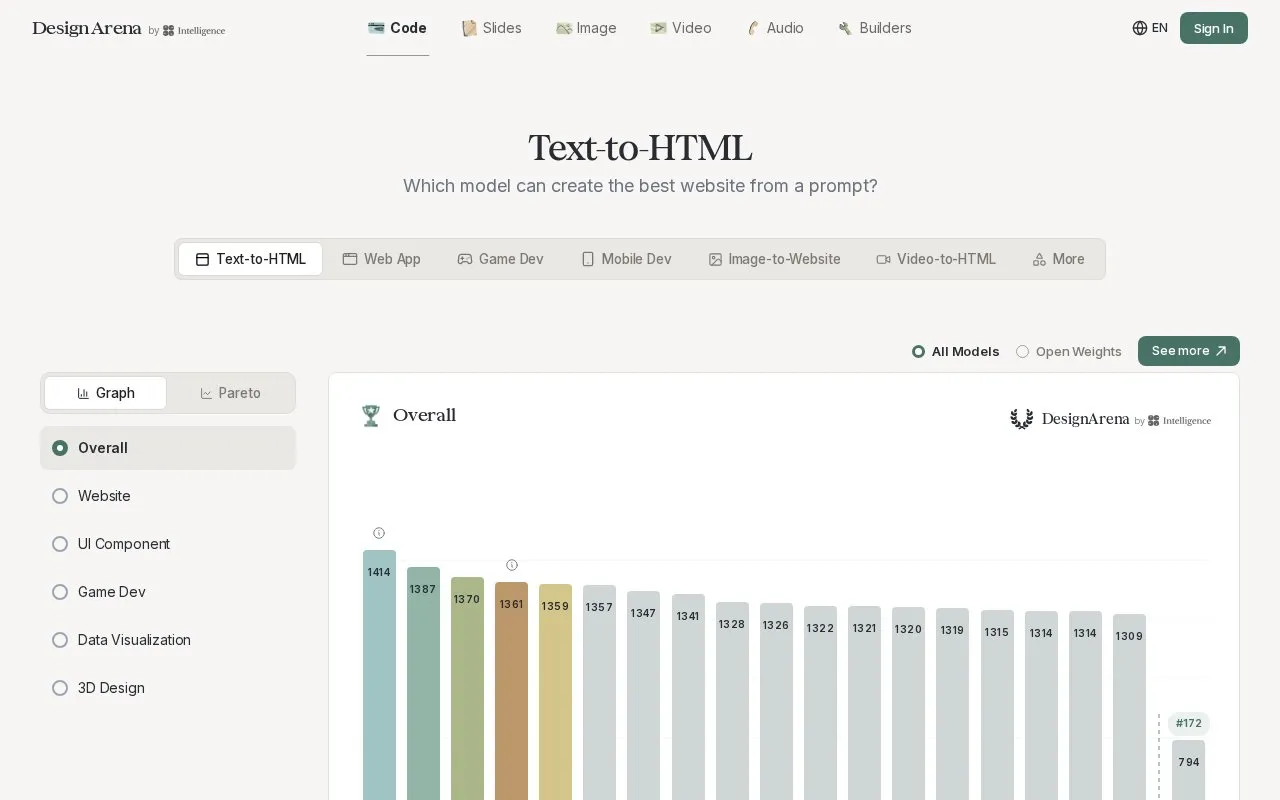Click the top-ranked bar scoring 1414
The image size is (1280, 800).
pyautogui.click(x=379, y=675)
